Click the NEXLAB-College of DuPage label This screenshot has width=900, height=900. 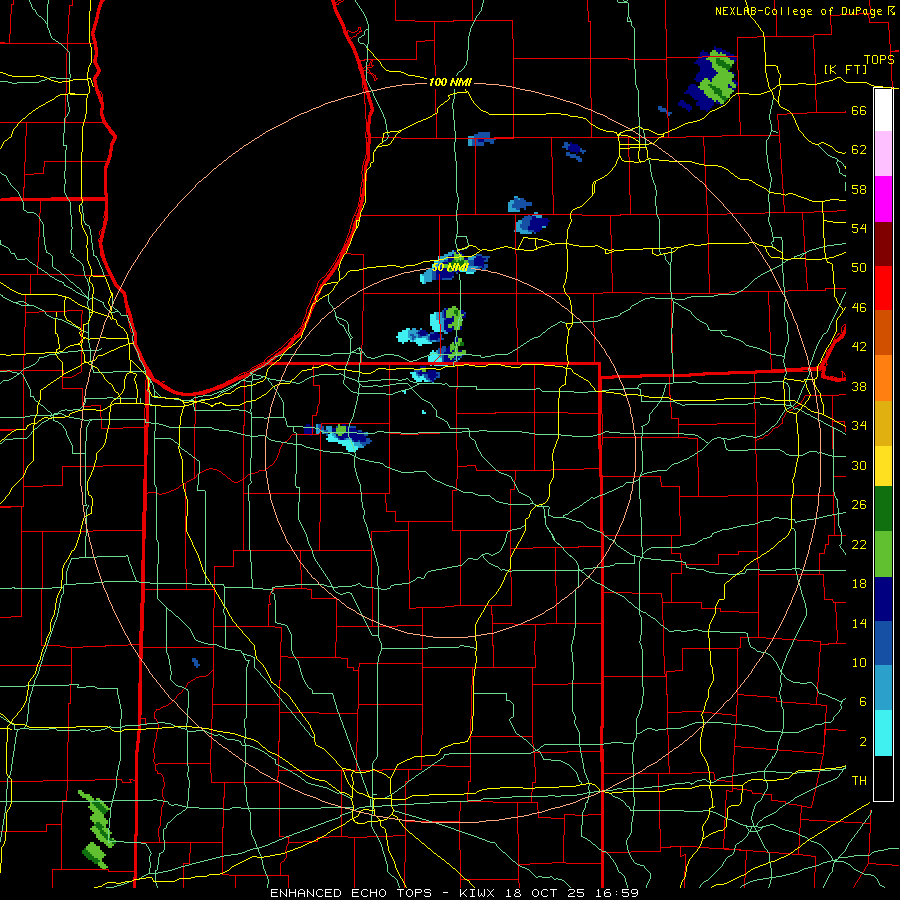point(800,11)
